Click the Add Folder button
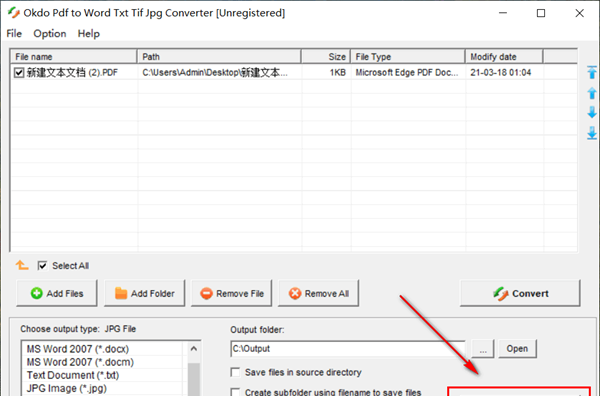 point(144,293)
